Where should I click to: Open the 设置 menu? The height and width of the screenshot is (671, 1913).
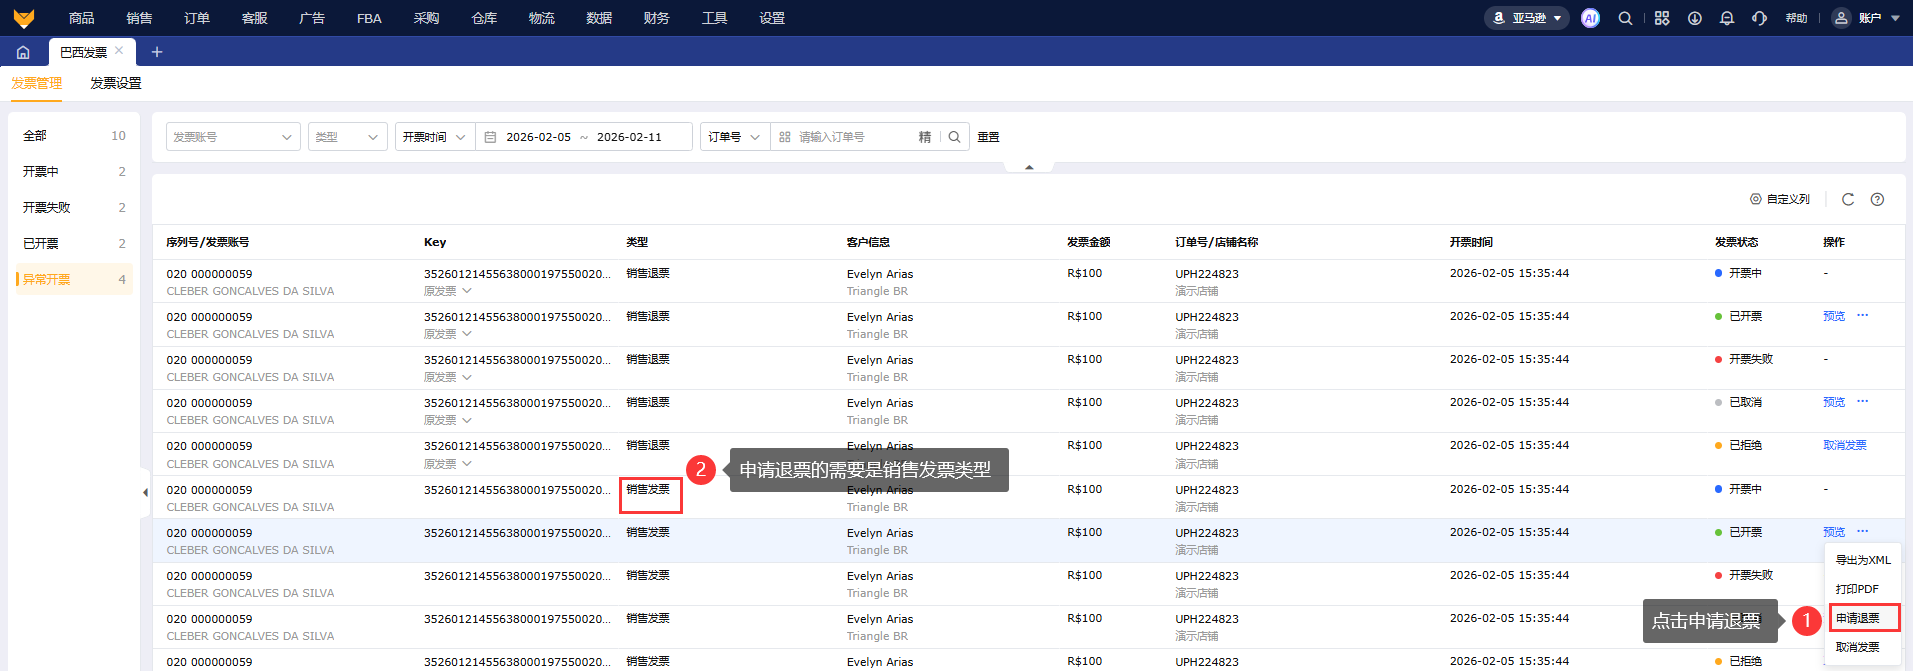(x=772, y=18)
